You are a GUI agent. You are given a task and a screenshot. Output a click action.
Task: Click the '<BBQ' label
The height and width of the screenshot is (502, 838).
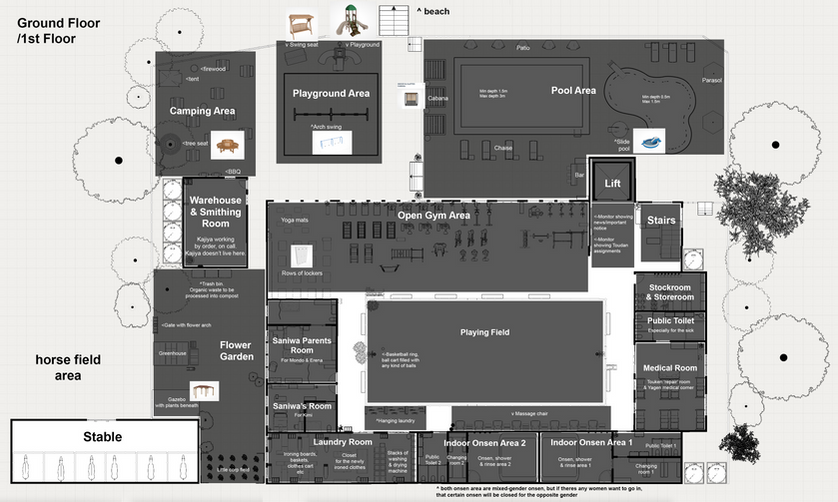[232, 171]
